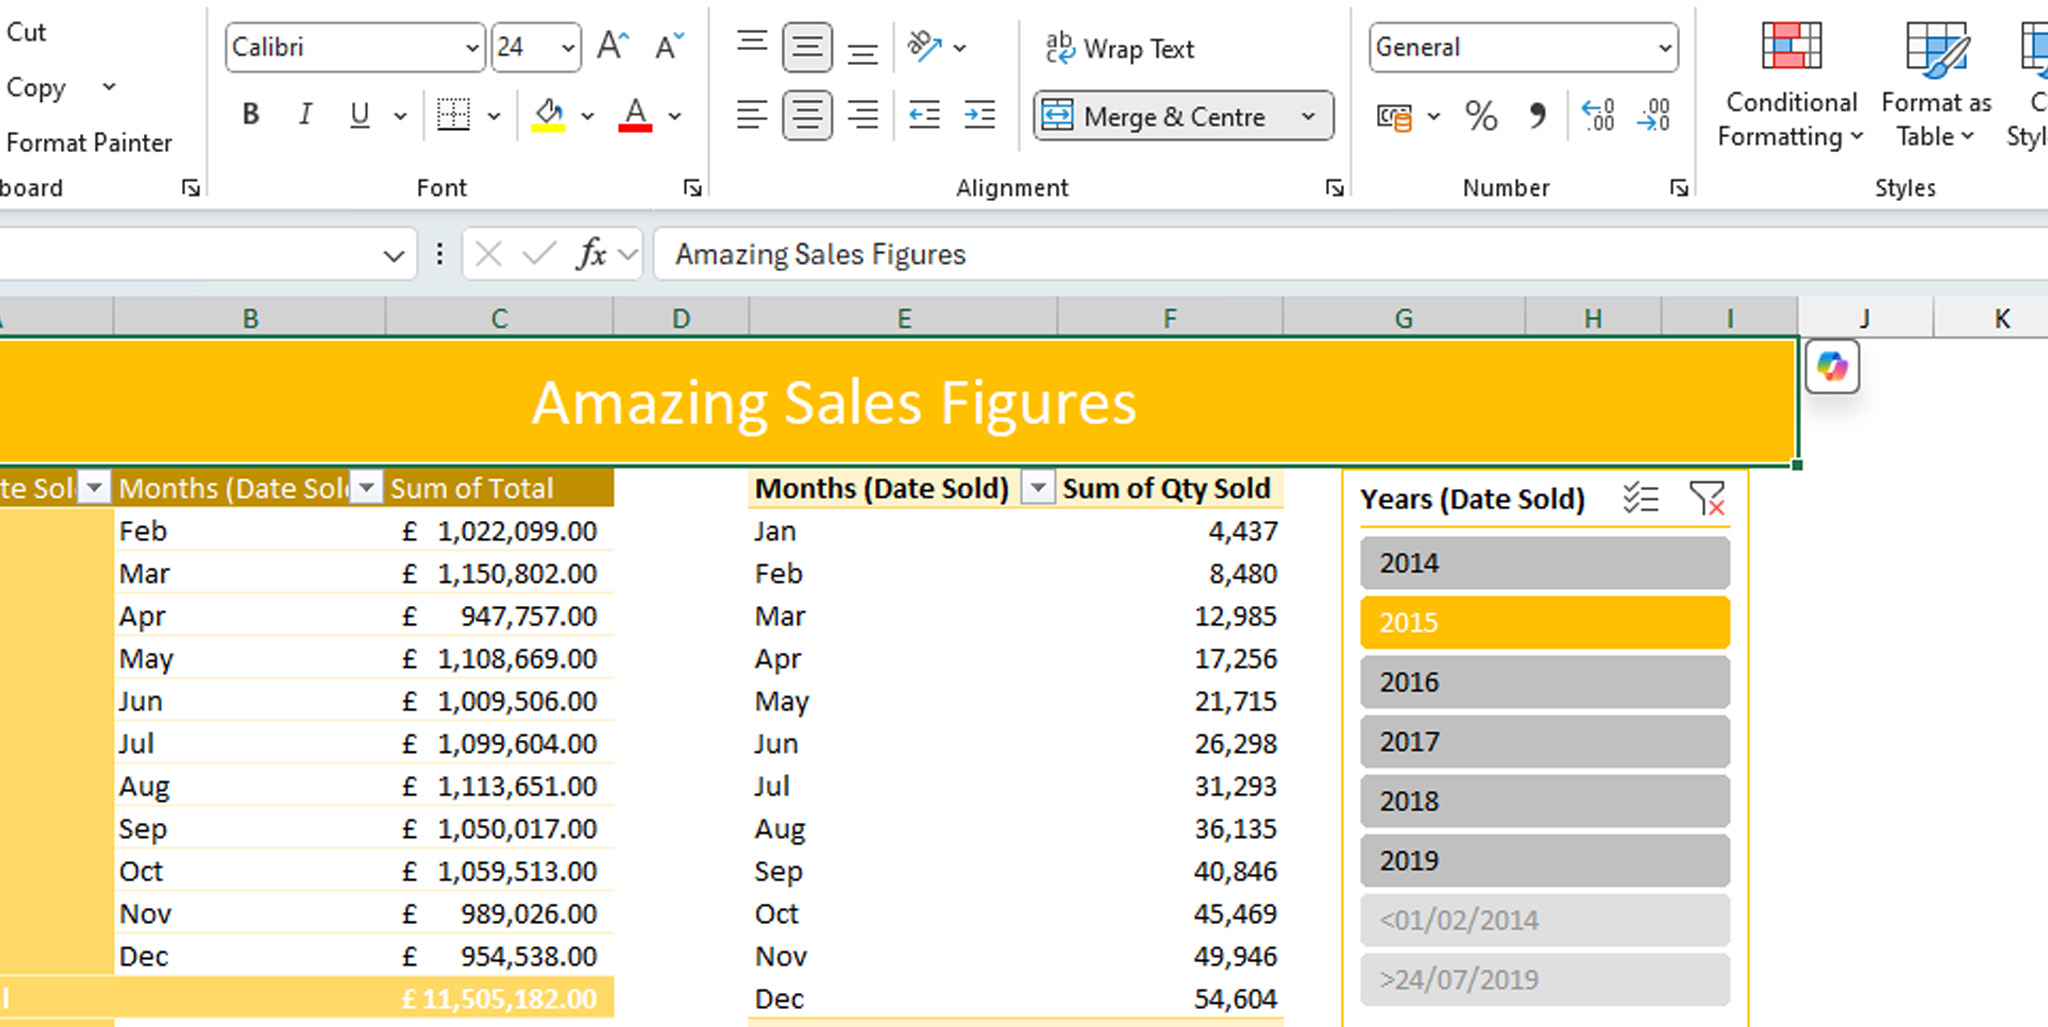Enable multi-select on the Years slicer
Screen dimensions: 2048x1027
point(1640,497)
